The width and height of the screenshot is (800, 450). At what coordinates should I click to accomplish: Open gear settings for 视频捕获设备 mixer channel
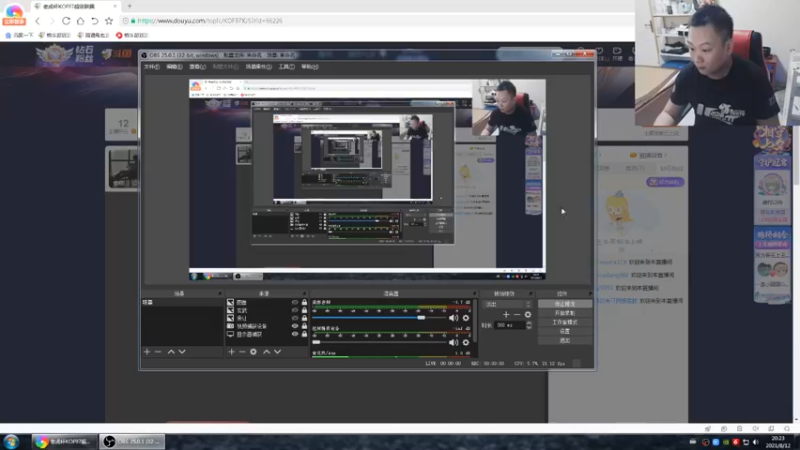466,342
